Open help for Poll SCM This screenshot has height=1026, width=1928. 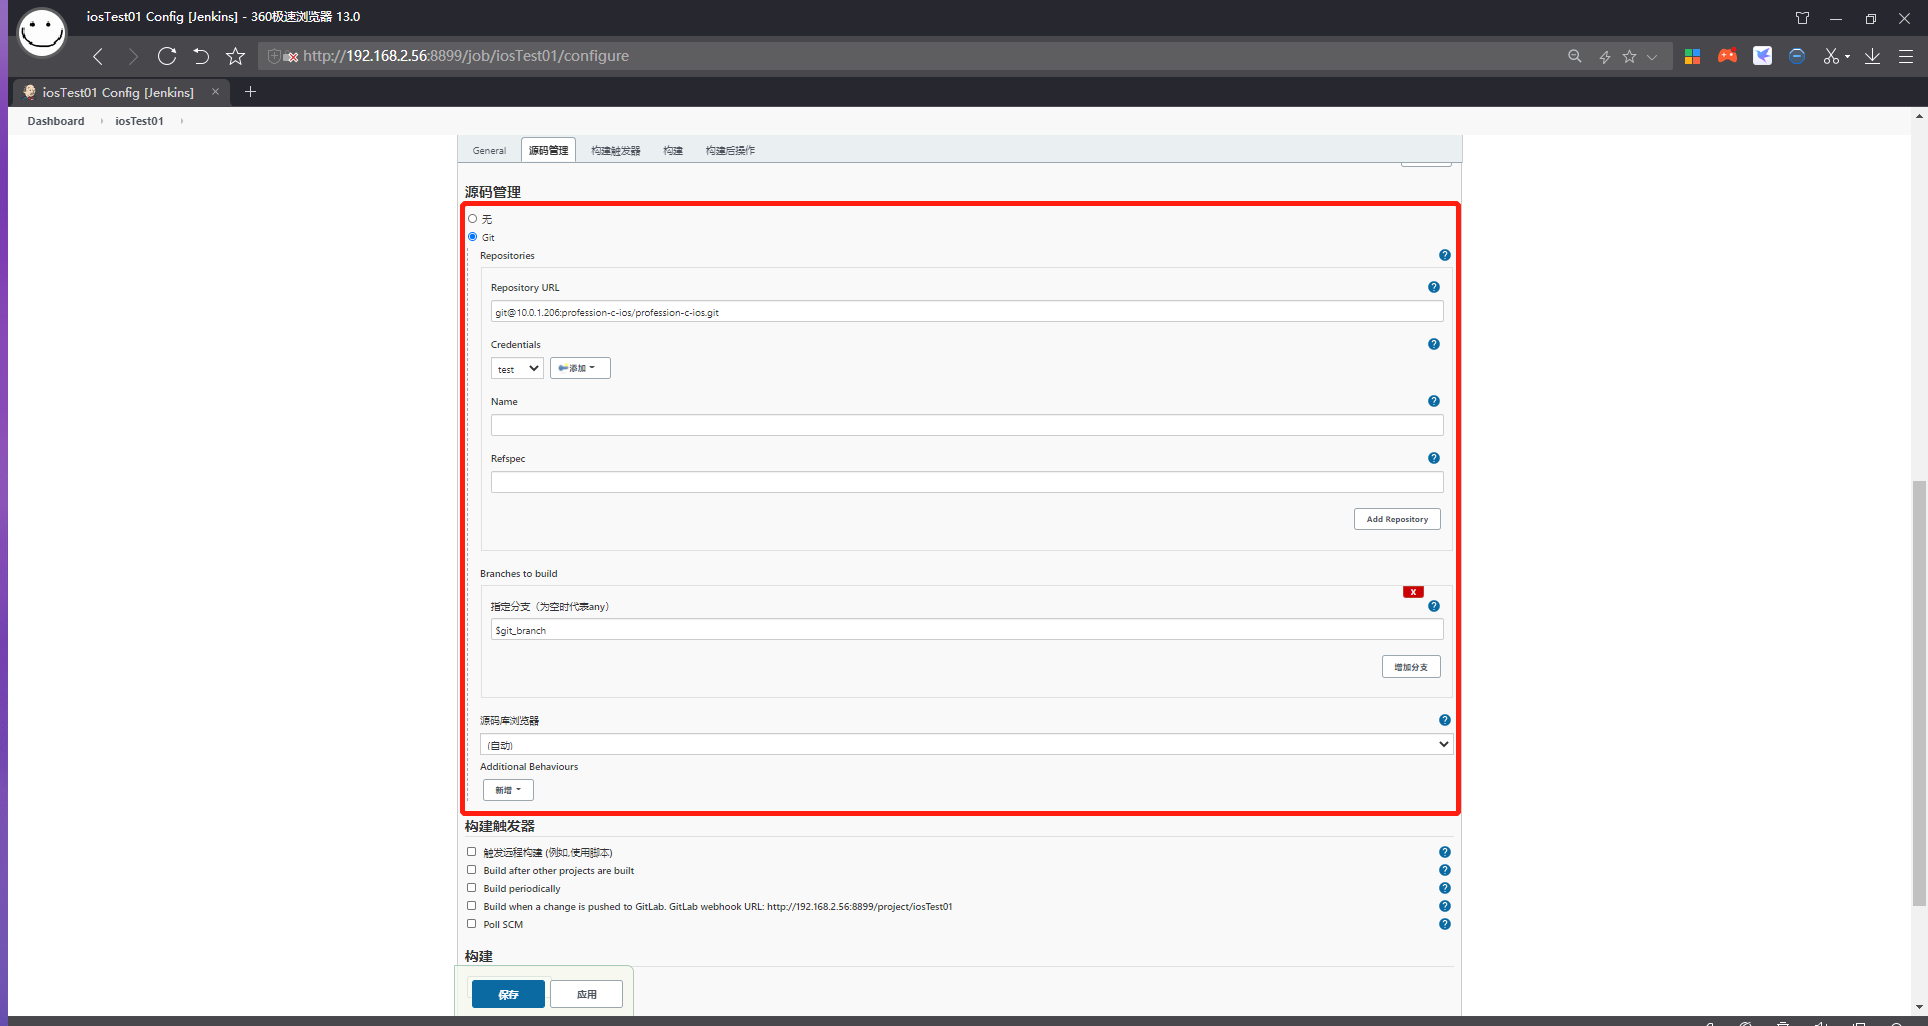point(1444,924)
